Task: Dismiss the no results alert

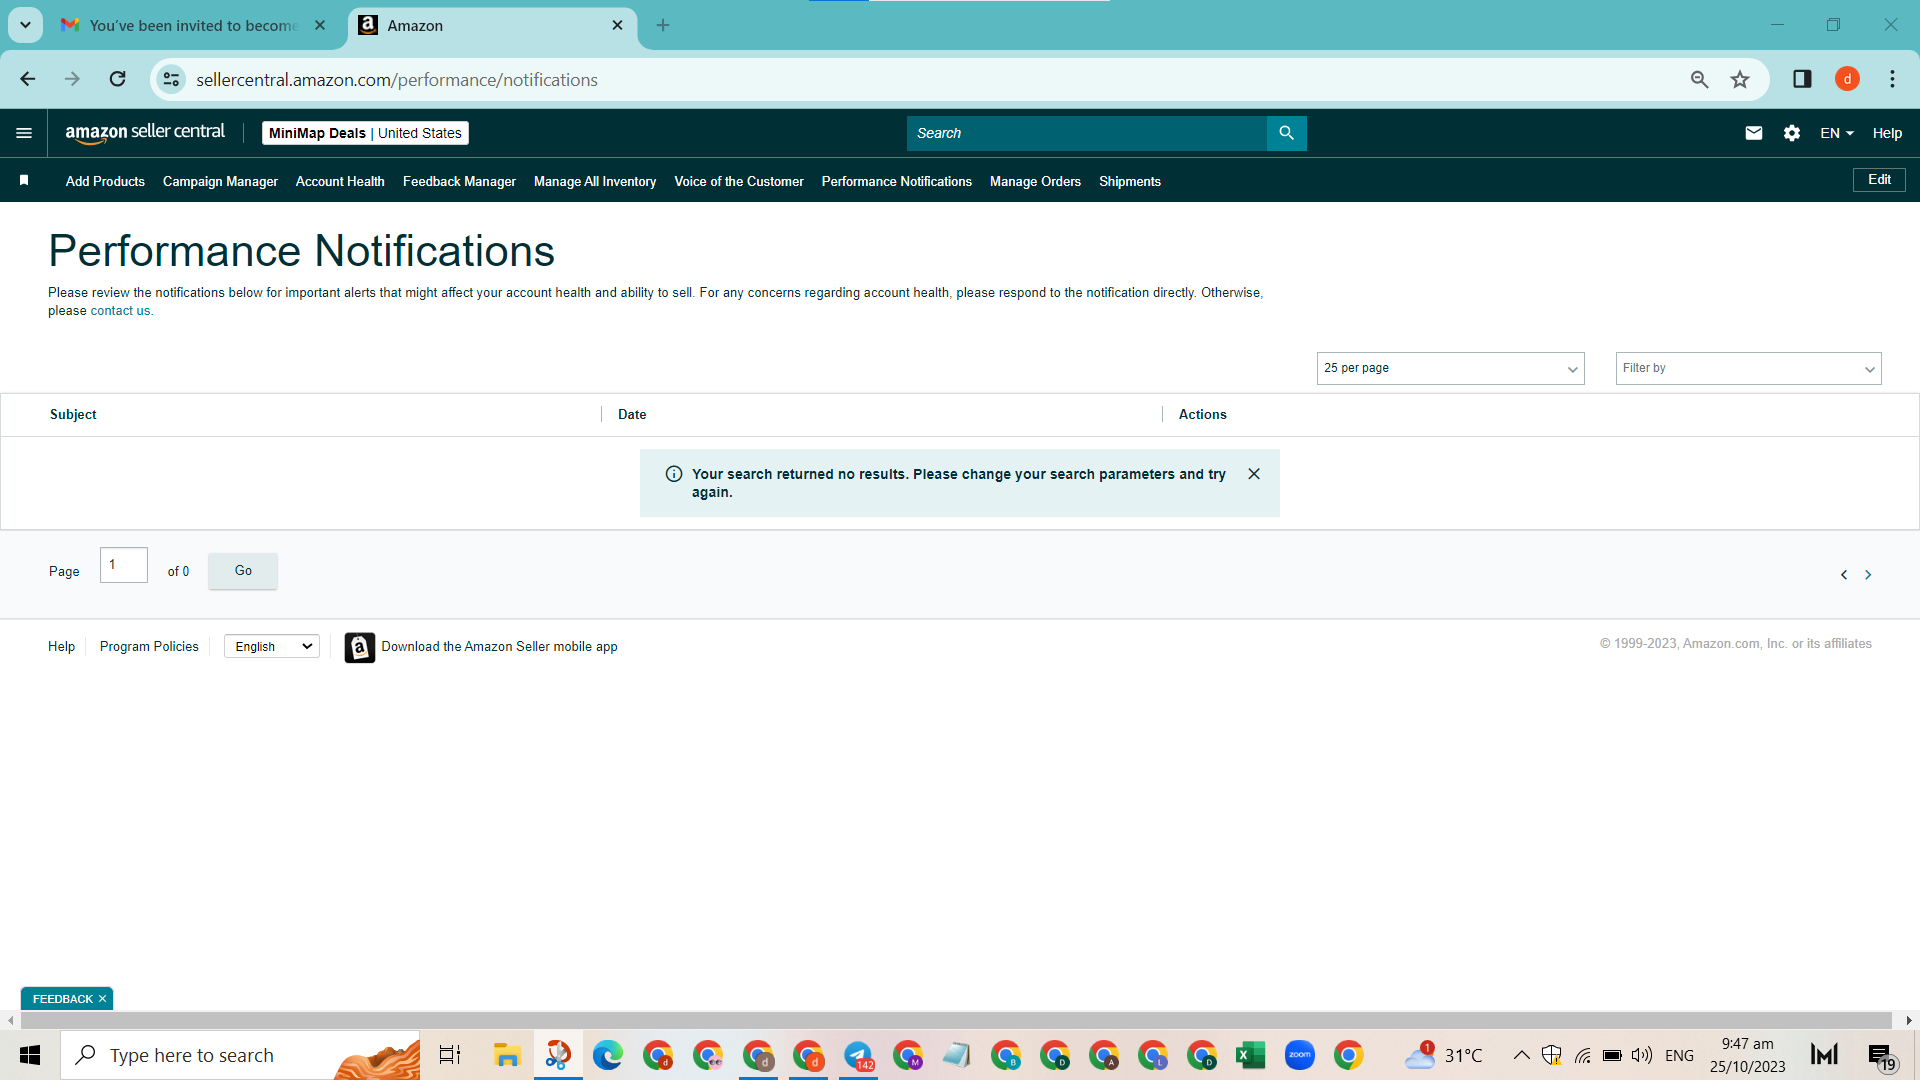Action: point(1254,474)
